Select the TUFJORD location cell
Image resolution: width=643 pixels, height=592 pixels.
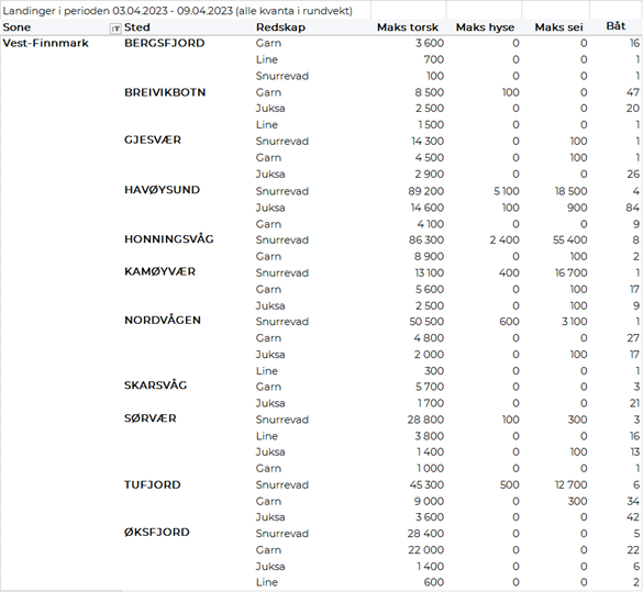click(x=152, y=484)
